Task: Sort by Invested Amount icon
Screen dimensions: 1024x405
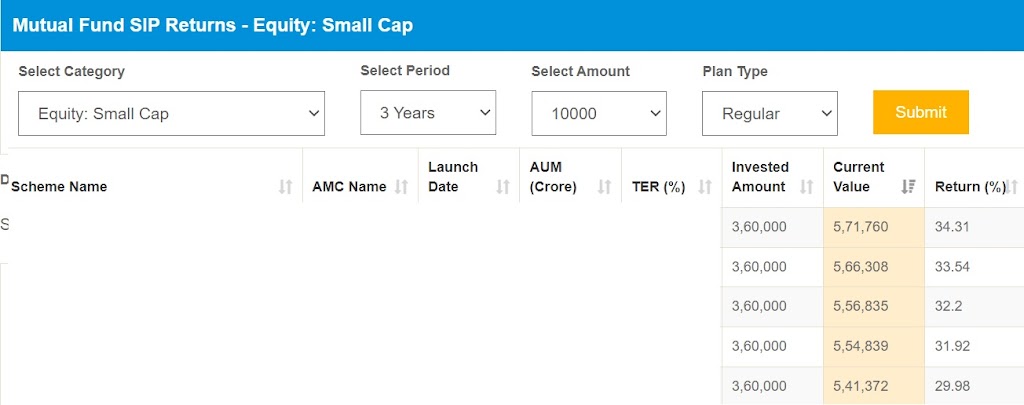Action: [x=807, y=187]
